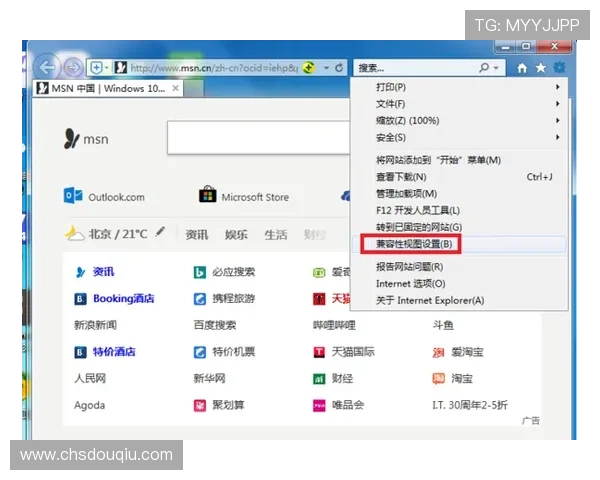Click the weather icon next to 北京
The width and height of the screenshot is (600, 480).
75,233
